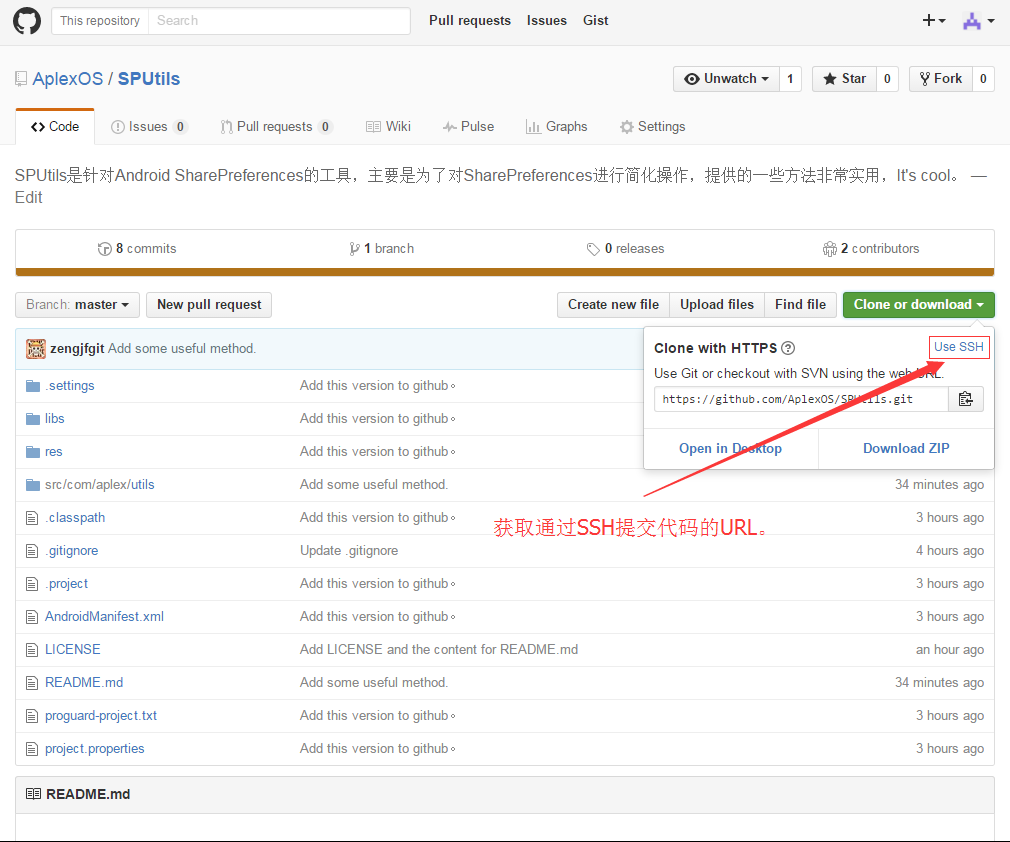Edit the repository description

28,198
